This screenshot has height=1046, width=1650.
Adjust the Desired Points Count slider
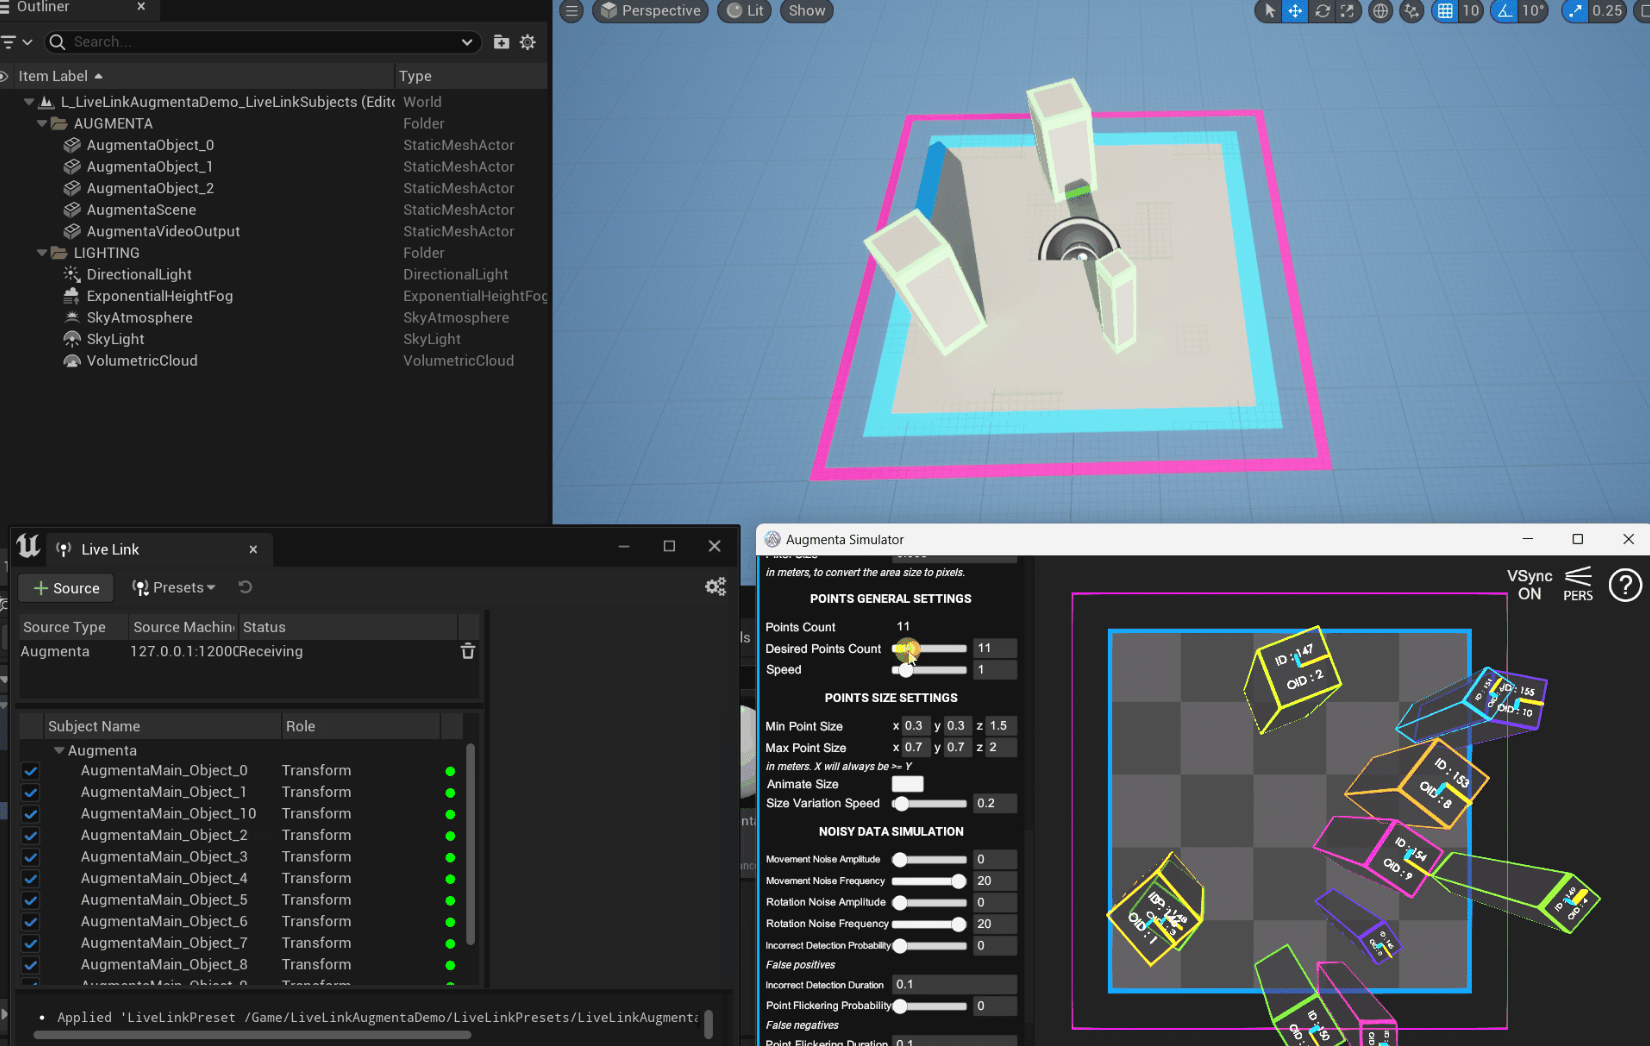pos(929,649)
